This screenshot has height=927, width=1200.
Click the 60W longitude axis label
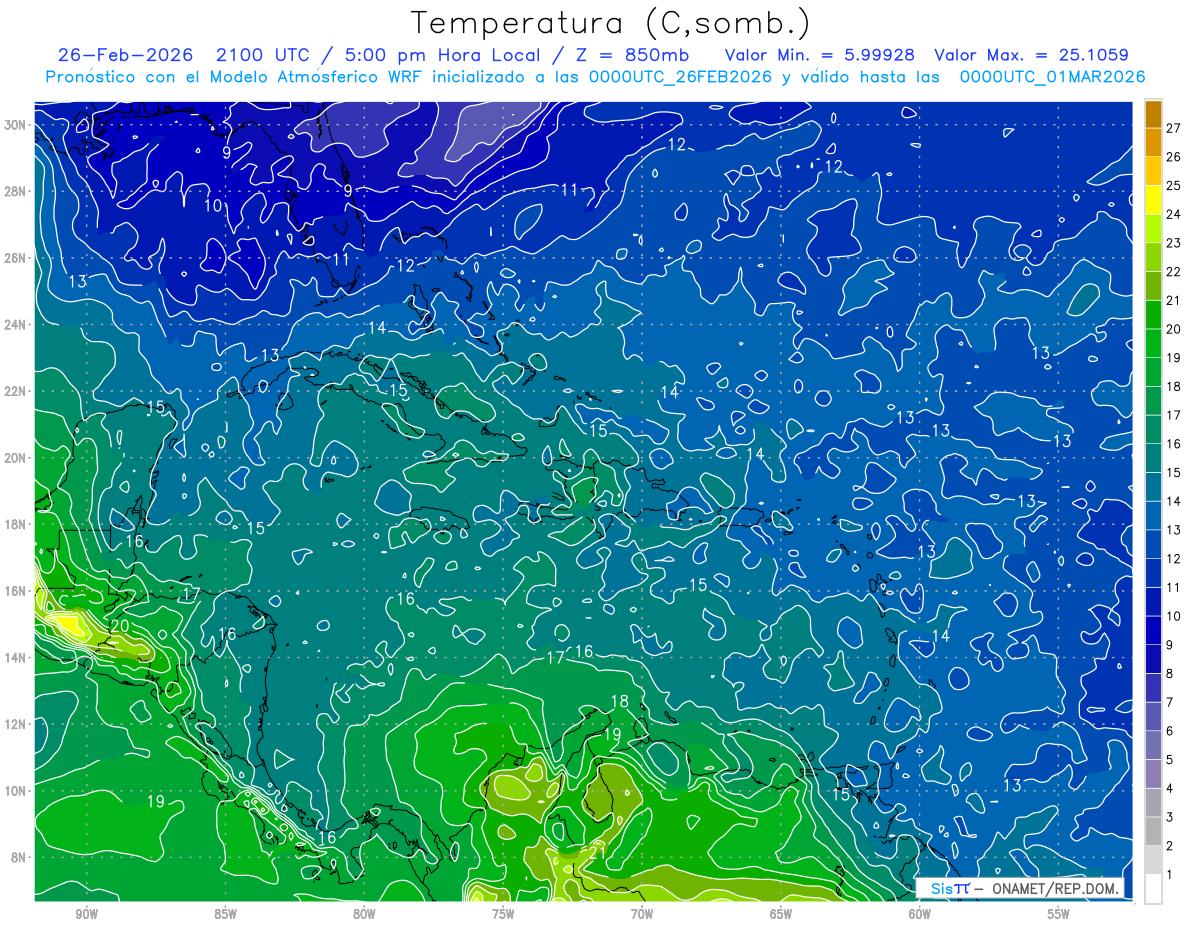[920, 914]
